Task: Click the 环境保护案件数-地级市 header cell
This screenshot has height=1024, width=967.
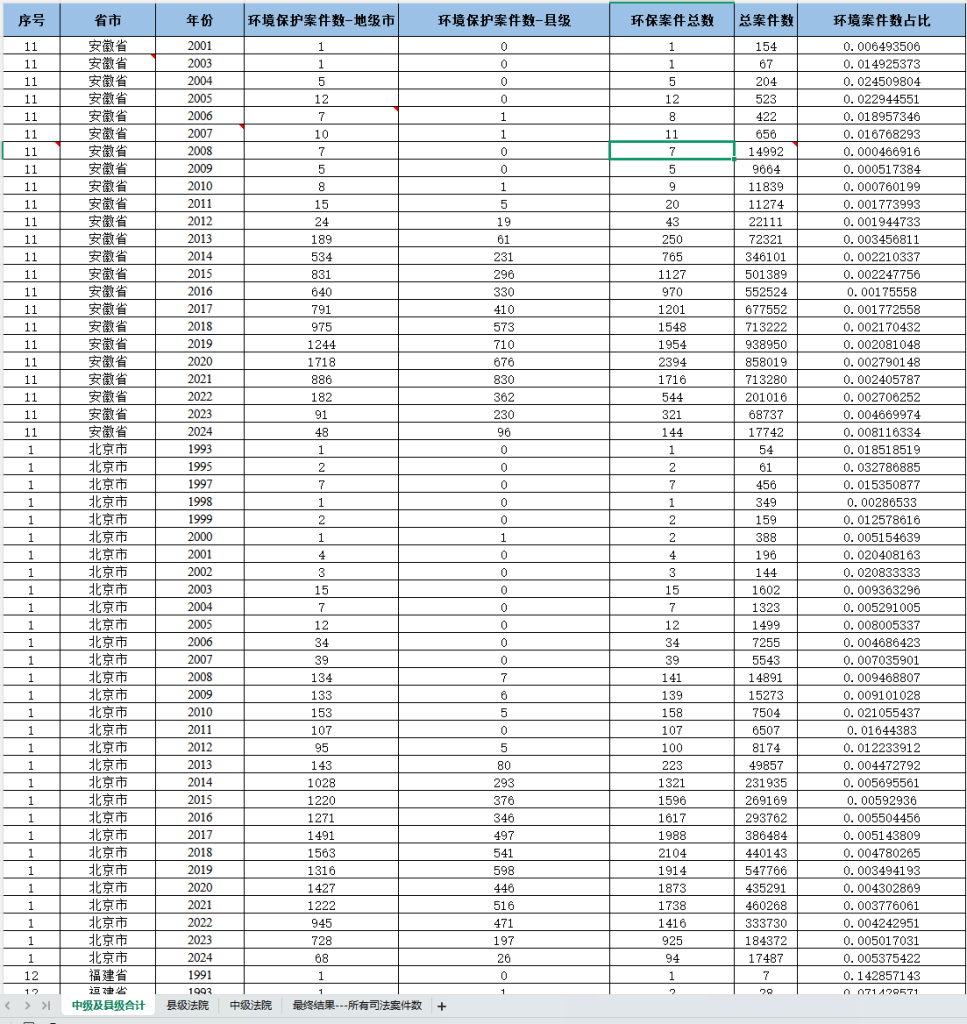Action: (x=321, y=20)
